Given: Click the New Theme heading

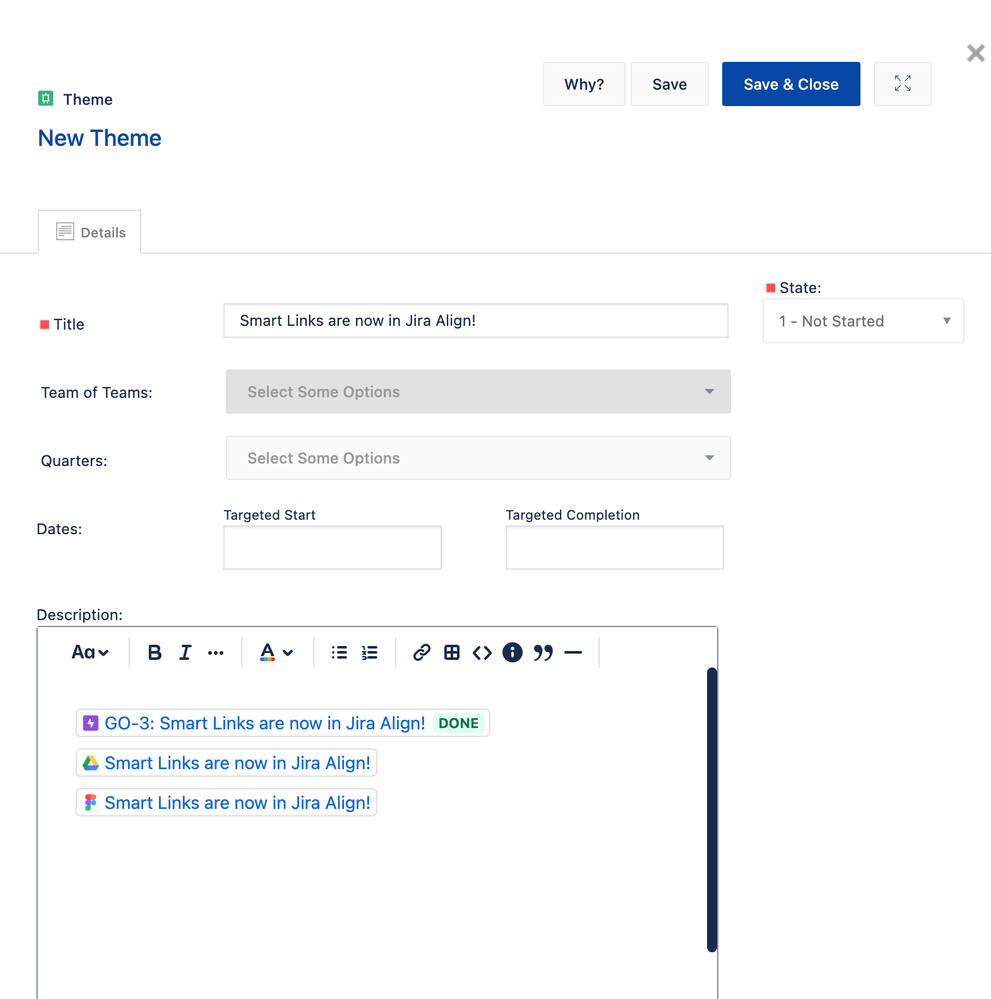Looking at the screenshot, I should point(99,138).
